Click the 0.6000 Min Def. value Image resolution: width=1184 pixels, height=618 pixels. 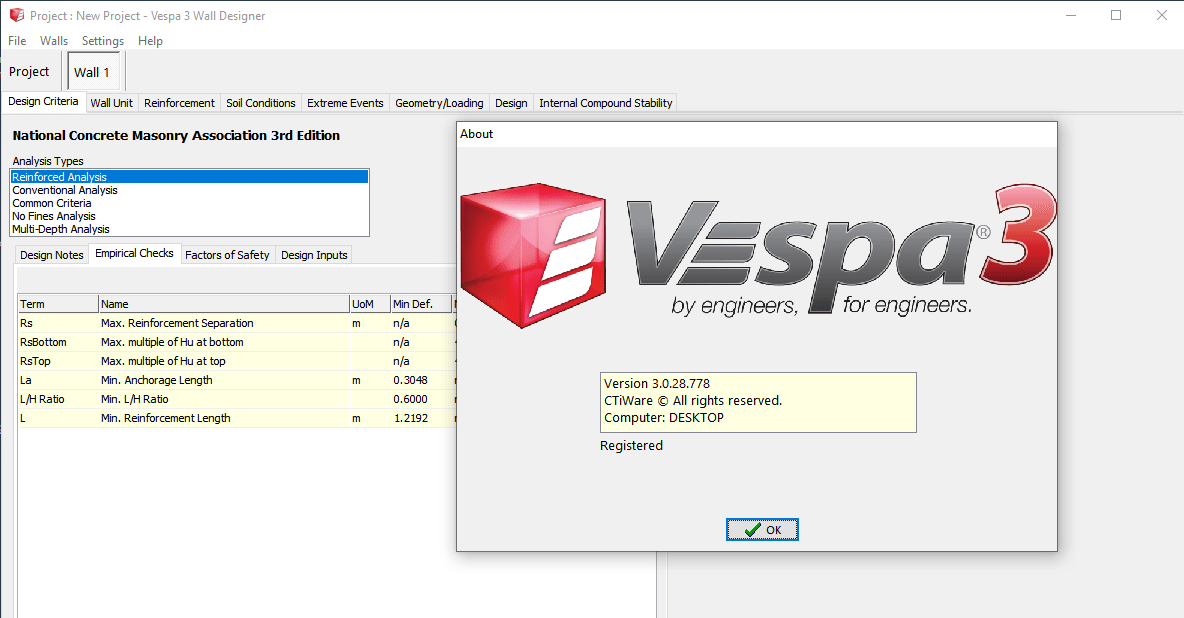coord(410,399)
